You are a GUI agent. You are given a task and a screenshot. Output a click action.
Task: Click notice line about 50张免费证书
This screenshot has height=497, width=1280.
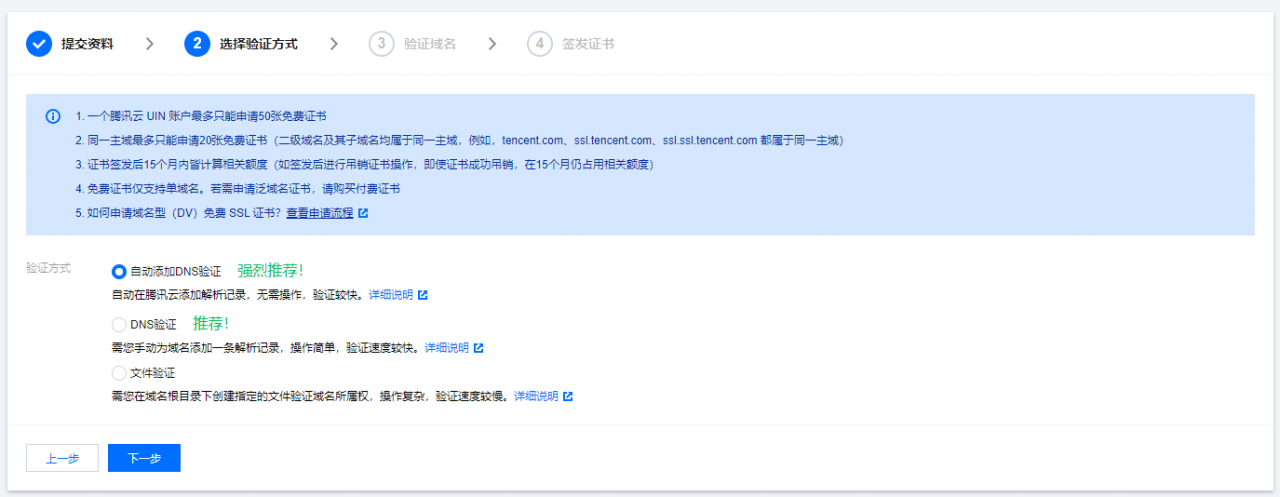click(200, 117)
